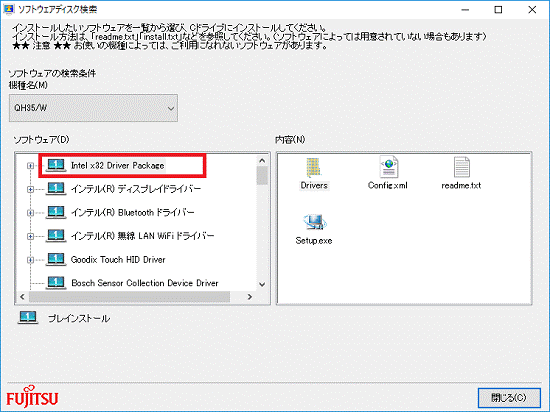The image size is (550, 412).
Task: Select インテル(R) 無線 LAN WiFi ドライバー text
Action: point(142,236)
